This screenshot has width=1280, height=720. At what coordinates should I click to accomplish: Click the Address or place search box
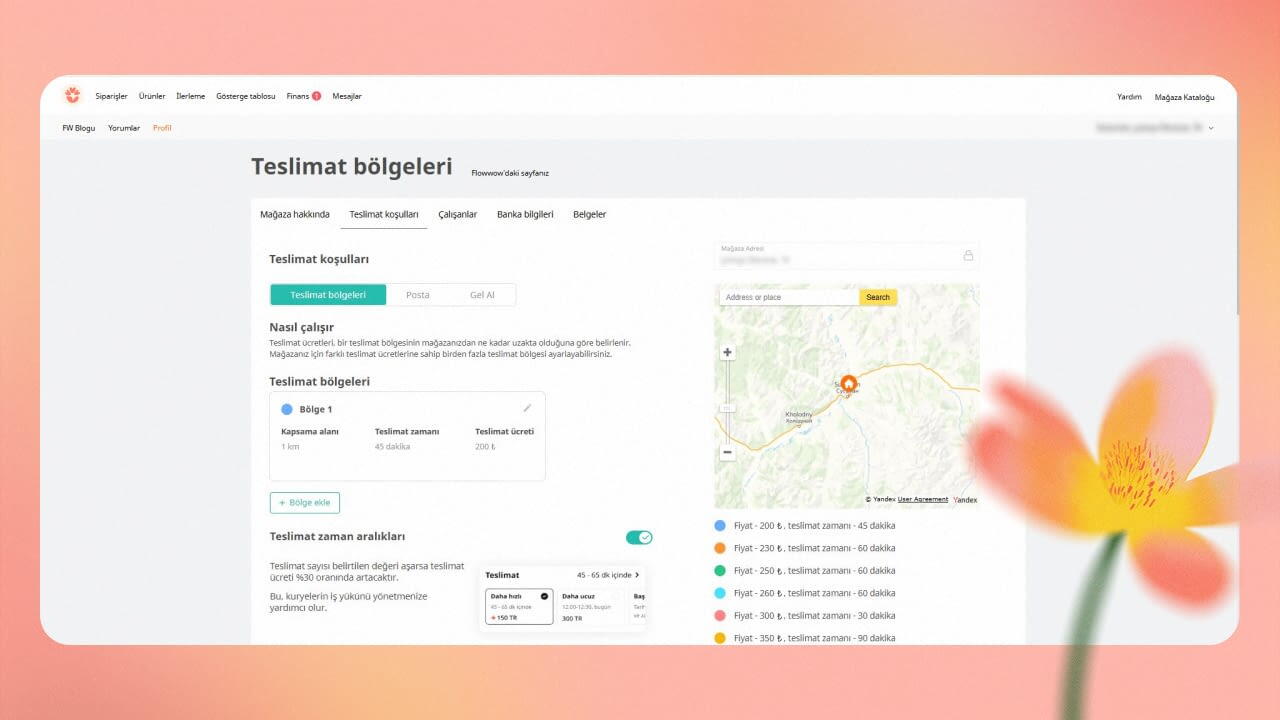(x=789, y=297)
